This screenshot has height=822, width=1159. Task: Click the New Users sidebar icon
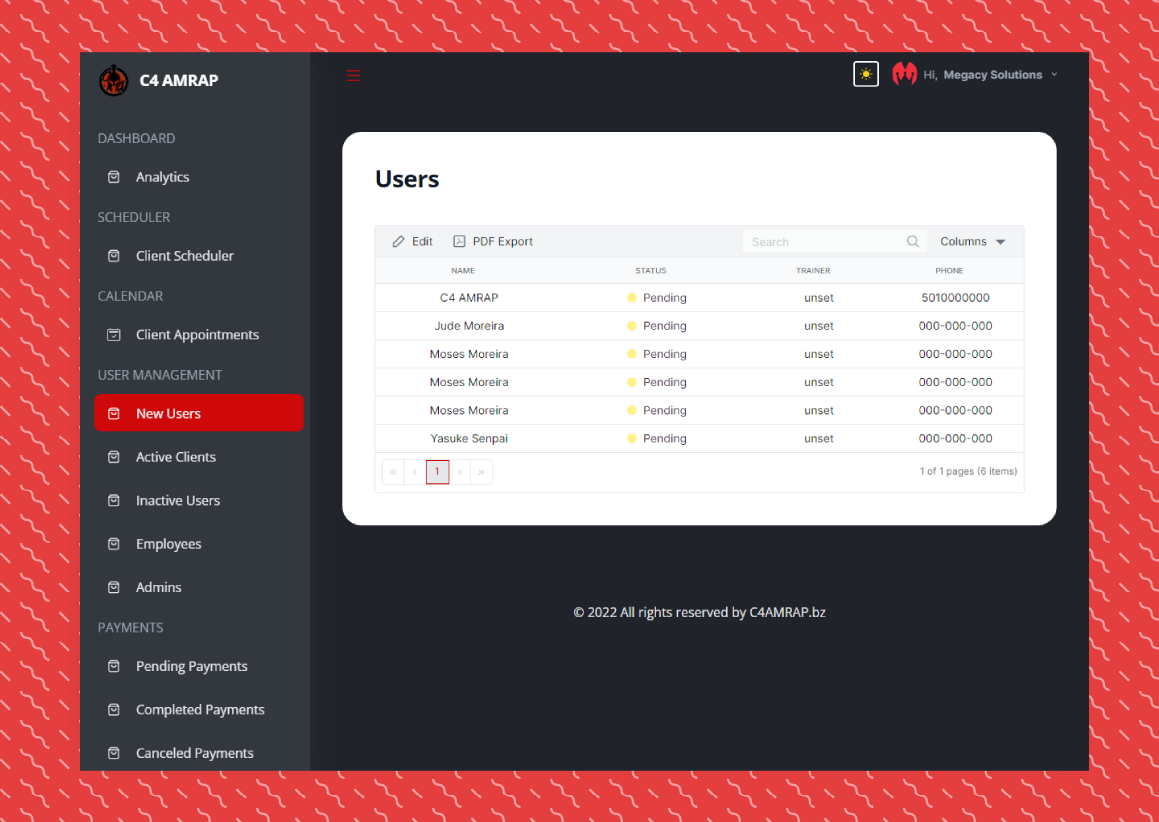tap(114, 413)
